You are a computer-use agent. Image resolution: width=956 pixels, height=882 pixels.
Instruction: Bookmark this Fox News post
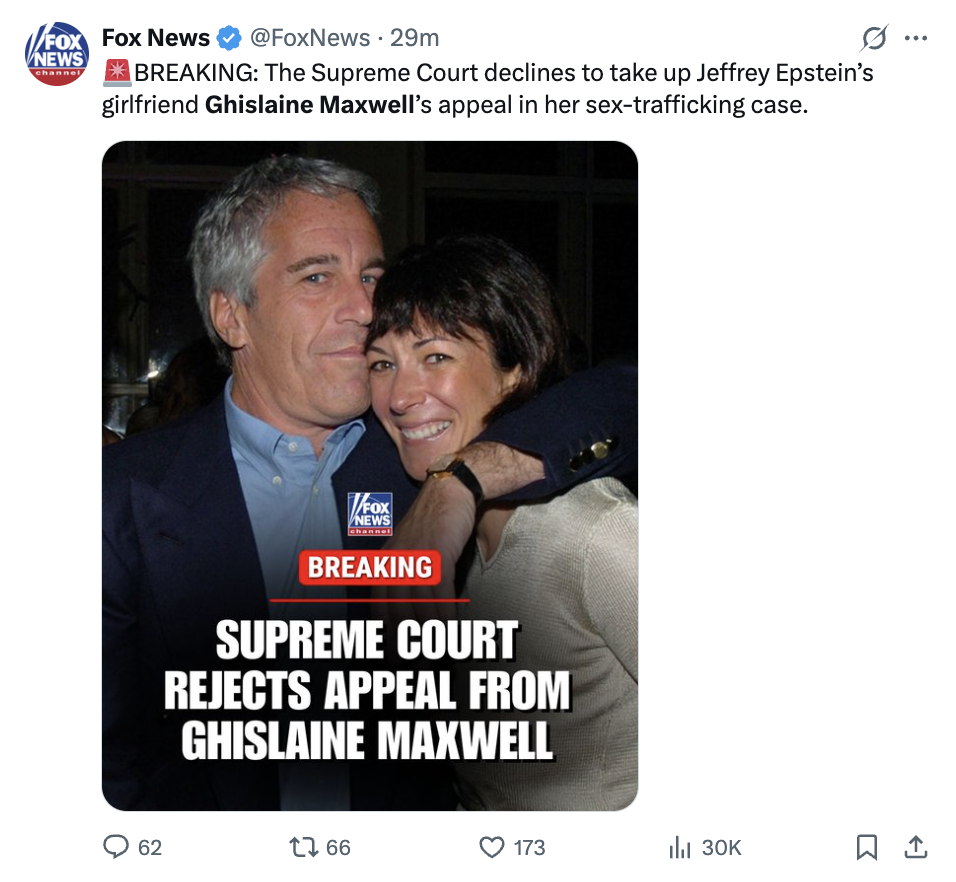tap(867, 847)
